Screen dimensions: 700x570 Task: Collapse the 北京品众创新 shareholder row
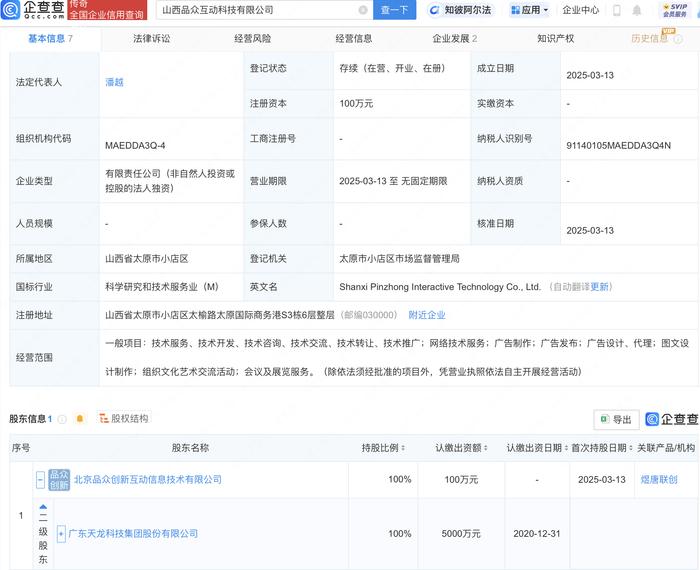pyautogui.click(x=40, y=480)
